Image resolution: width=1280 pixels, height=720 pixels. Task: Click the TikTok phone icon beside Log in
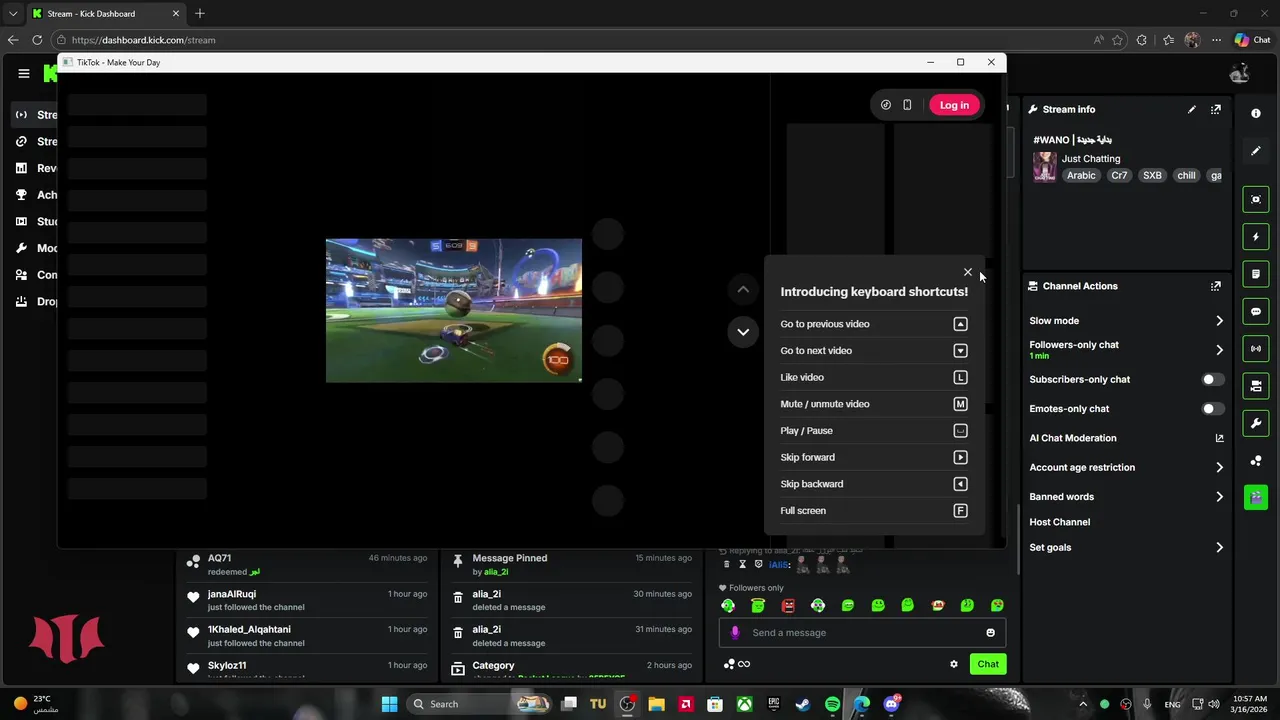pyautogui.click(x=907, y=105)
